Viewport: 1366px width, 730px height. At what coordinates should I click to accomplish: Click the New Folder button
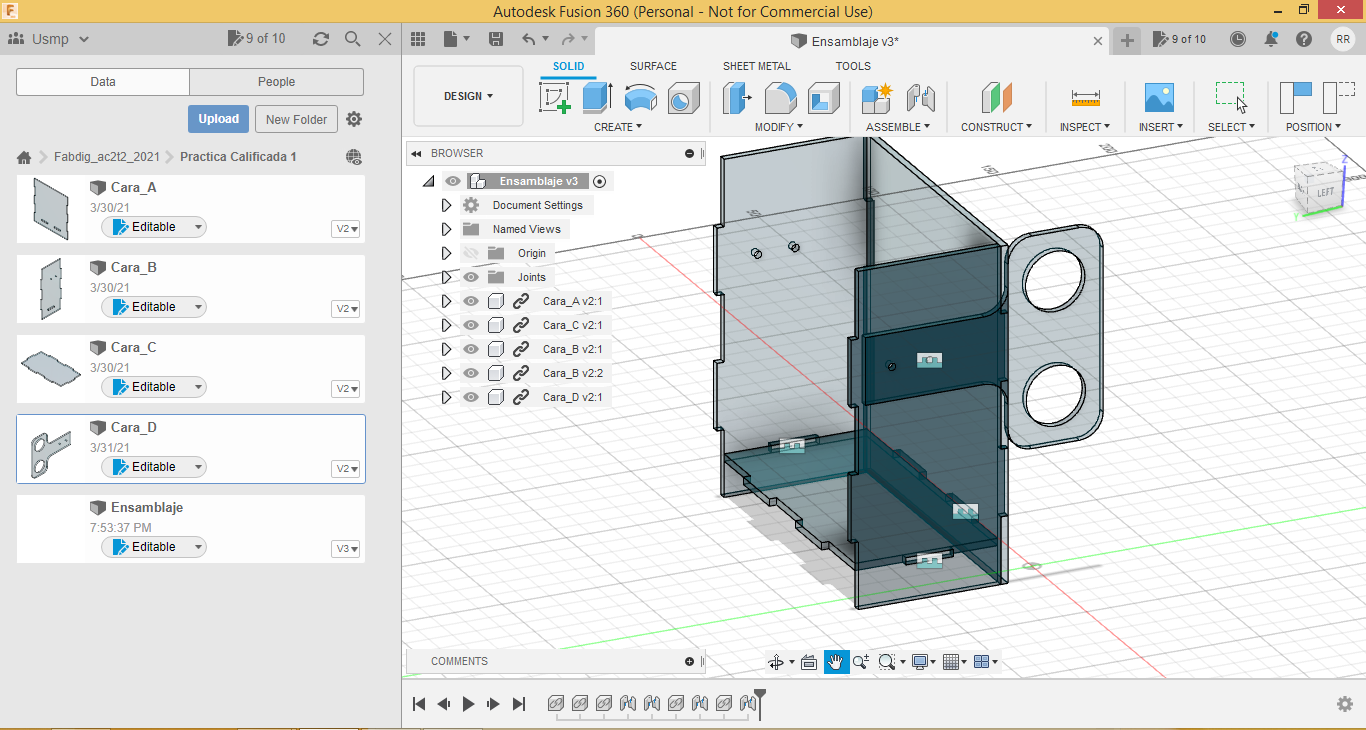click(x=297, y=119)
